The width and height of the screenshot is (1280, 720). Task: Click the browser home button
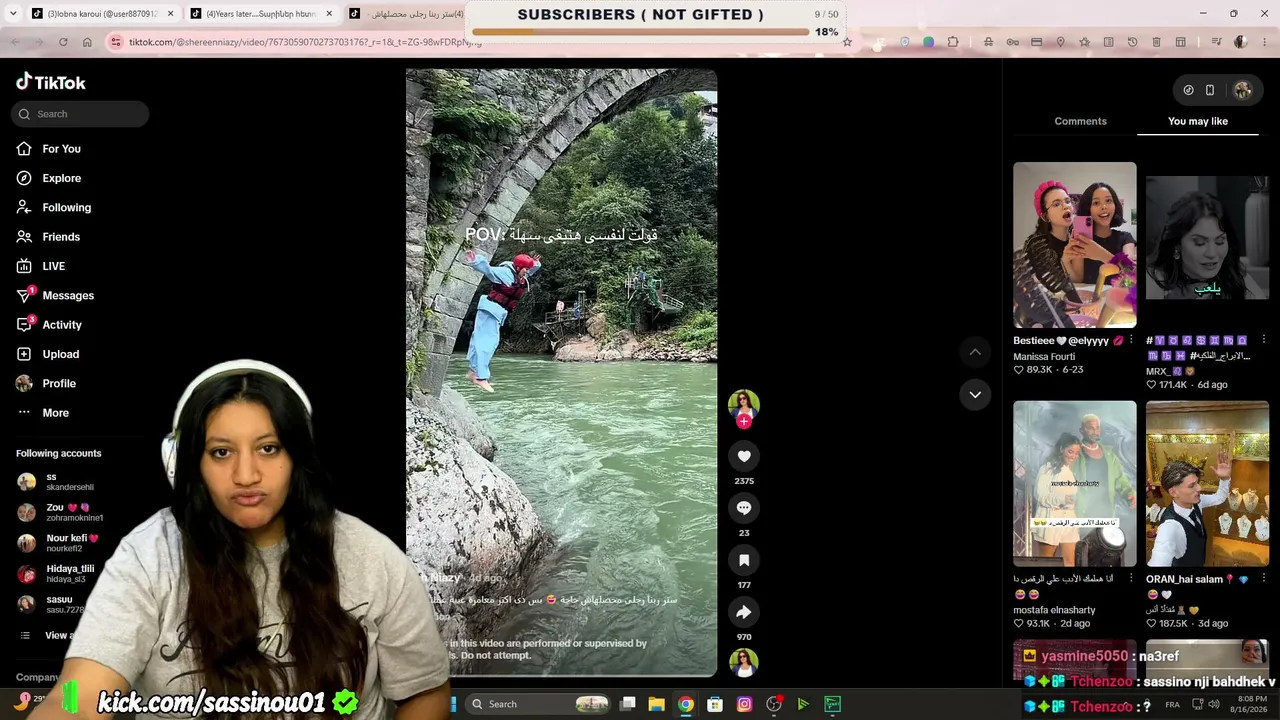(x=87, y=42)
